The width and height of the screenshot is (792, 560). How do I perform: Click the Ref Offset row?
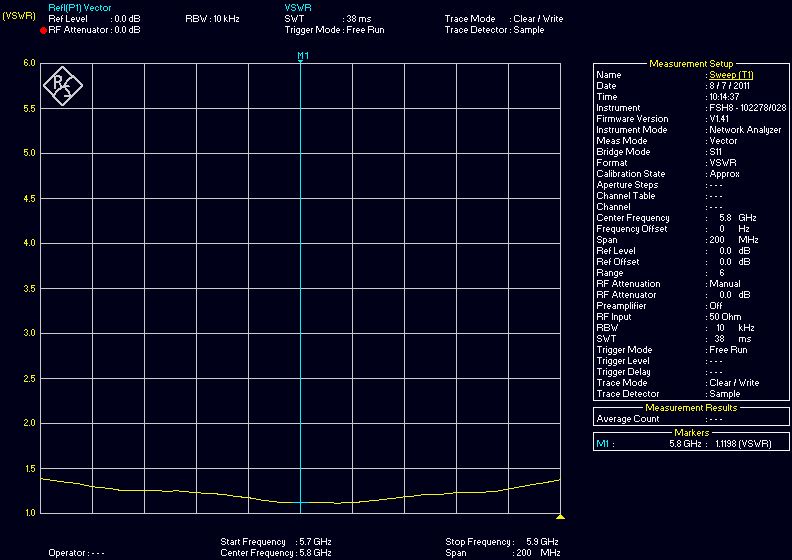[691, 262]
